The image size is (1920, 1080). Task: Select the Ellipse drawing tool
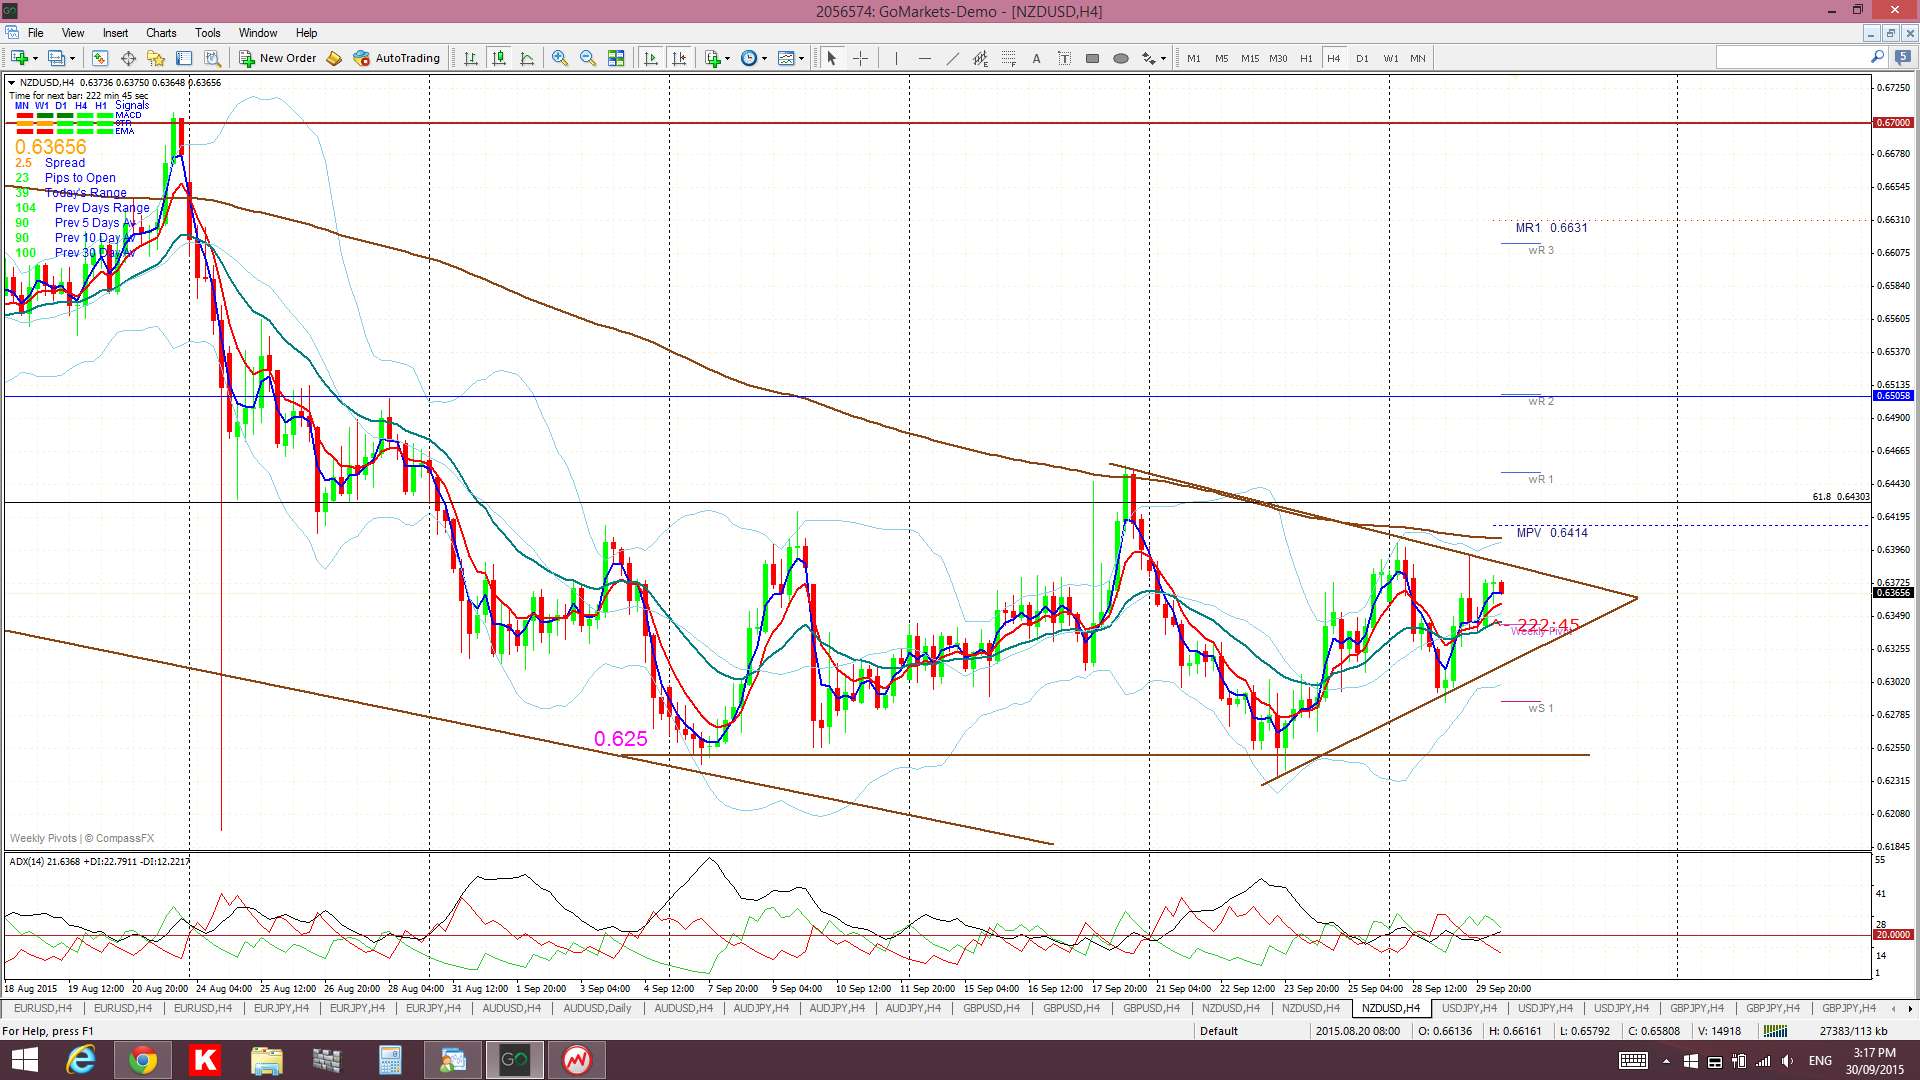tap(1121, 58)
